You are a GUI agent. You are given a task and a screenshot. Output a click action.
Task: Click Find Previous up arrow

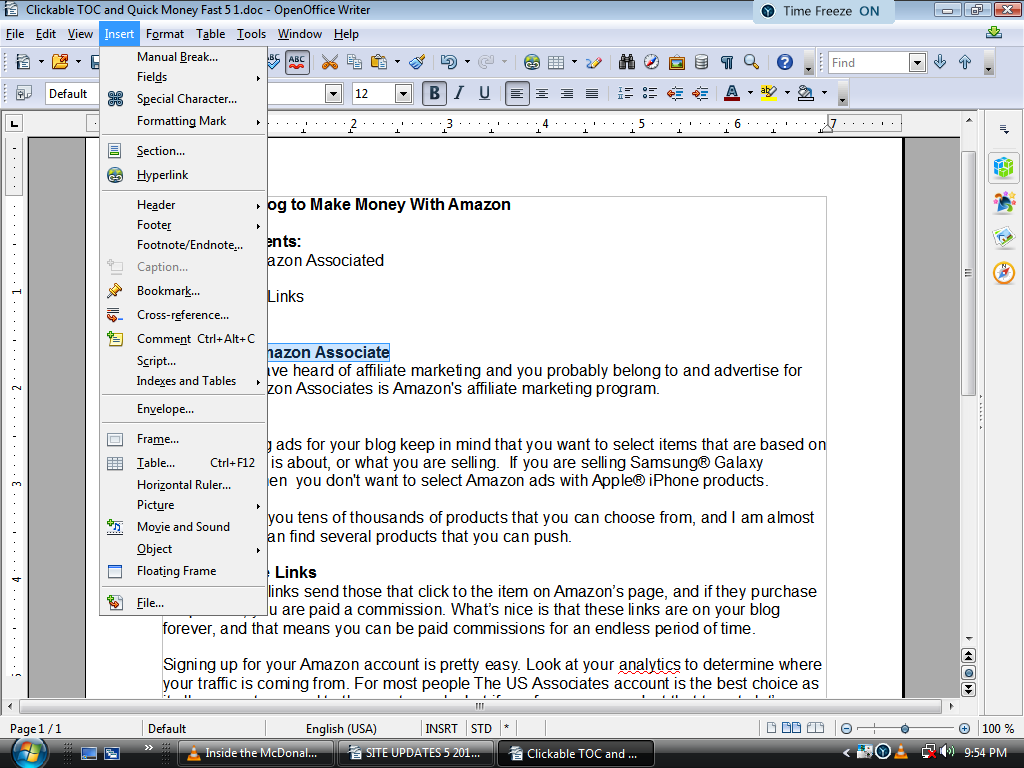(965, 62)
